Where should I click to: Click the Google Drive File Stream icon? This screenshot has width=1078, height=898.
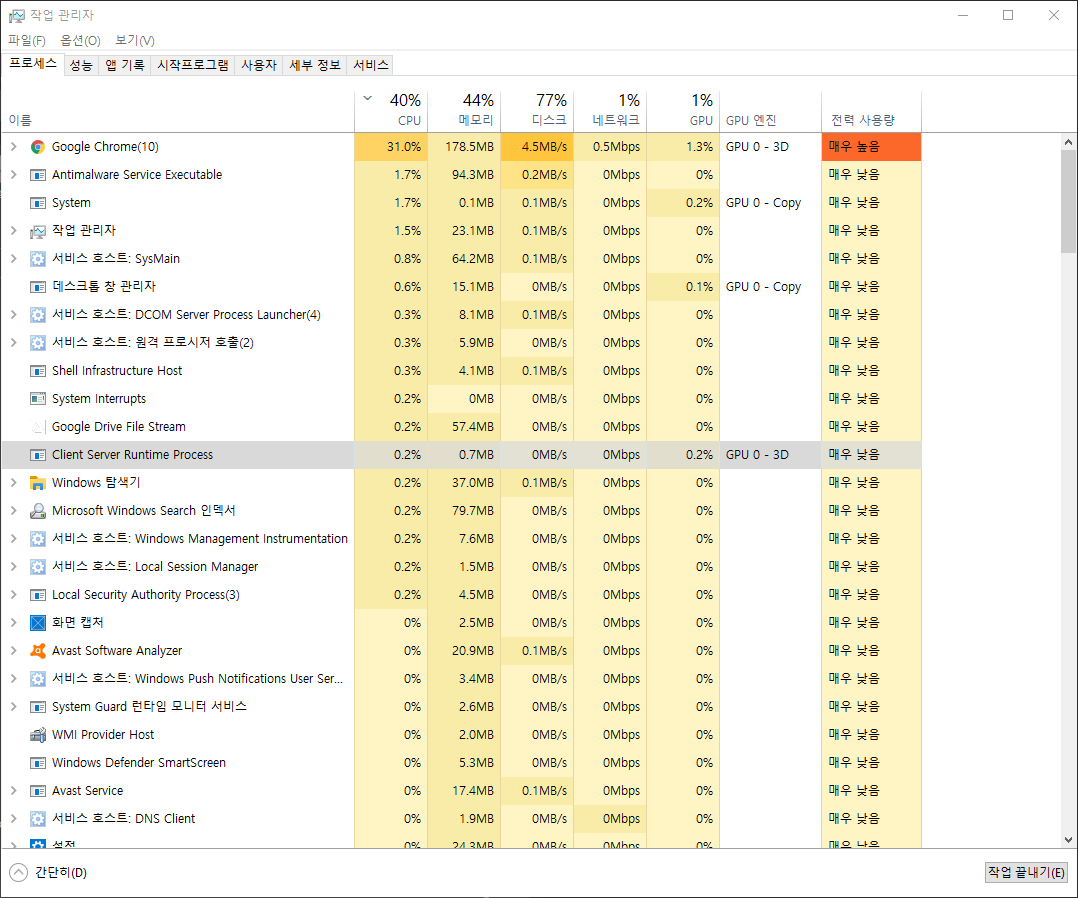click(x=37, y=426)
